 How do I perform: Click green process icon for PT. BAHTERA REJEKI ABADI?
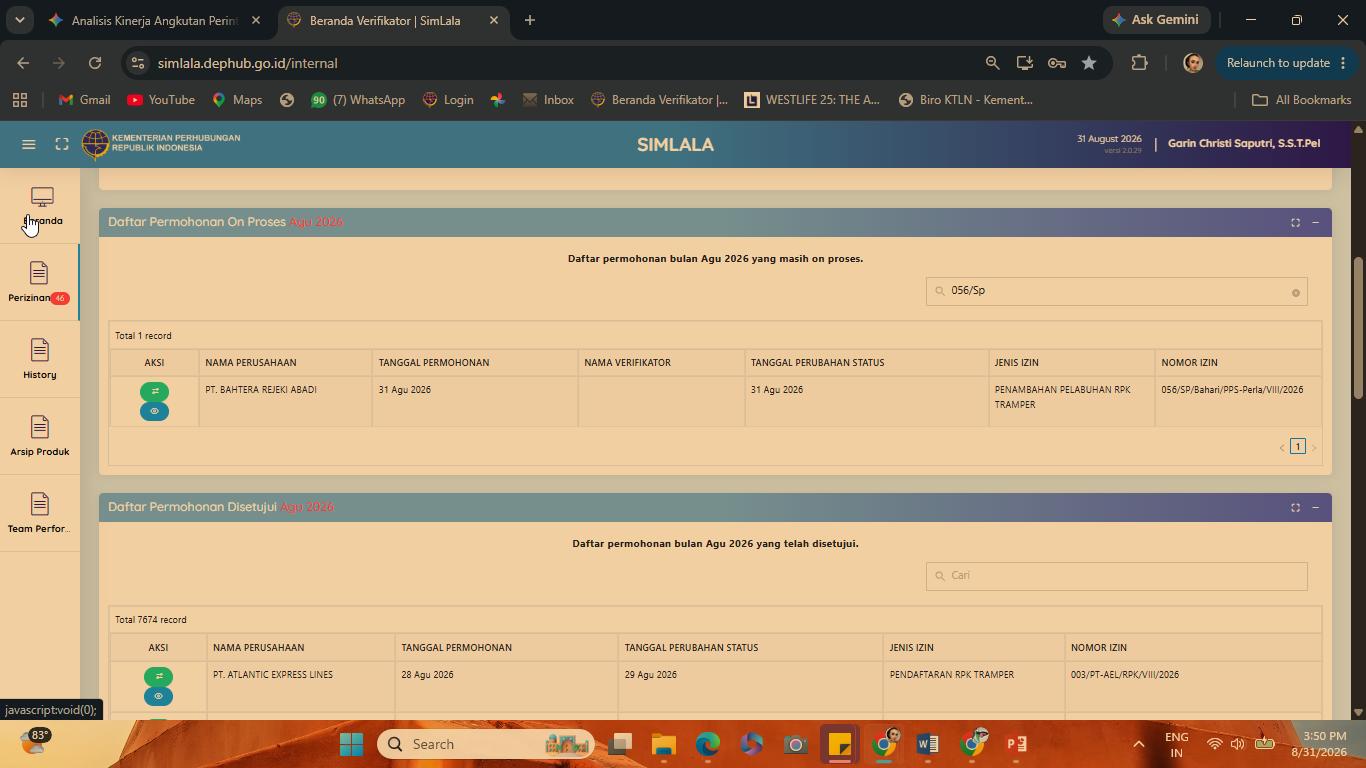click(x=154, y=391)
